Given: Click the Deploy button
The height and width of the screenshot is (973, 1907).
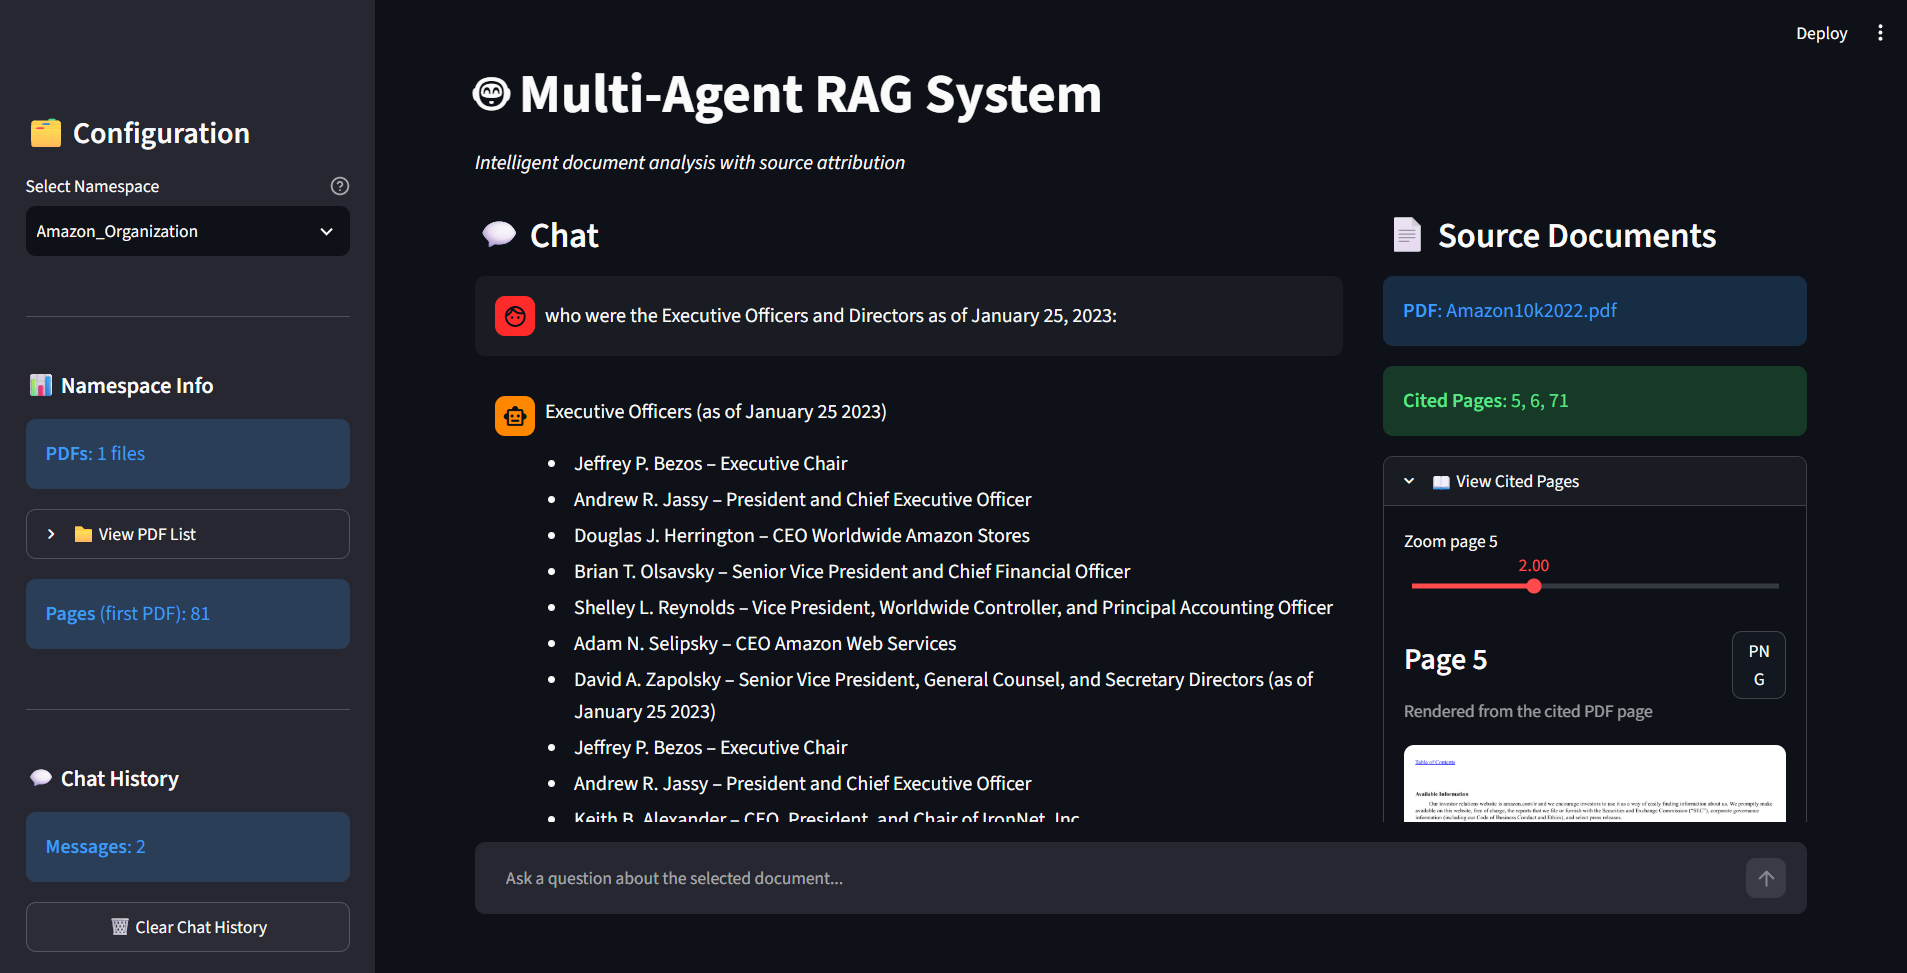Looking at the screenshot, I should tap(1821, 33).
